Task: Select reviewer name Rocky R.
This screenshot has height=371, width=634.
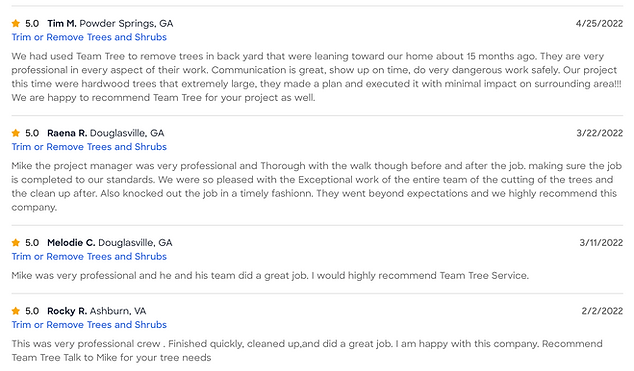Action: (67, 311)
